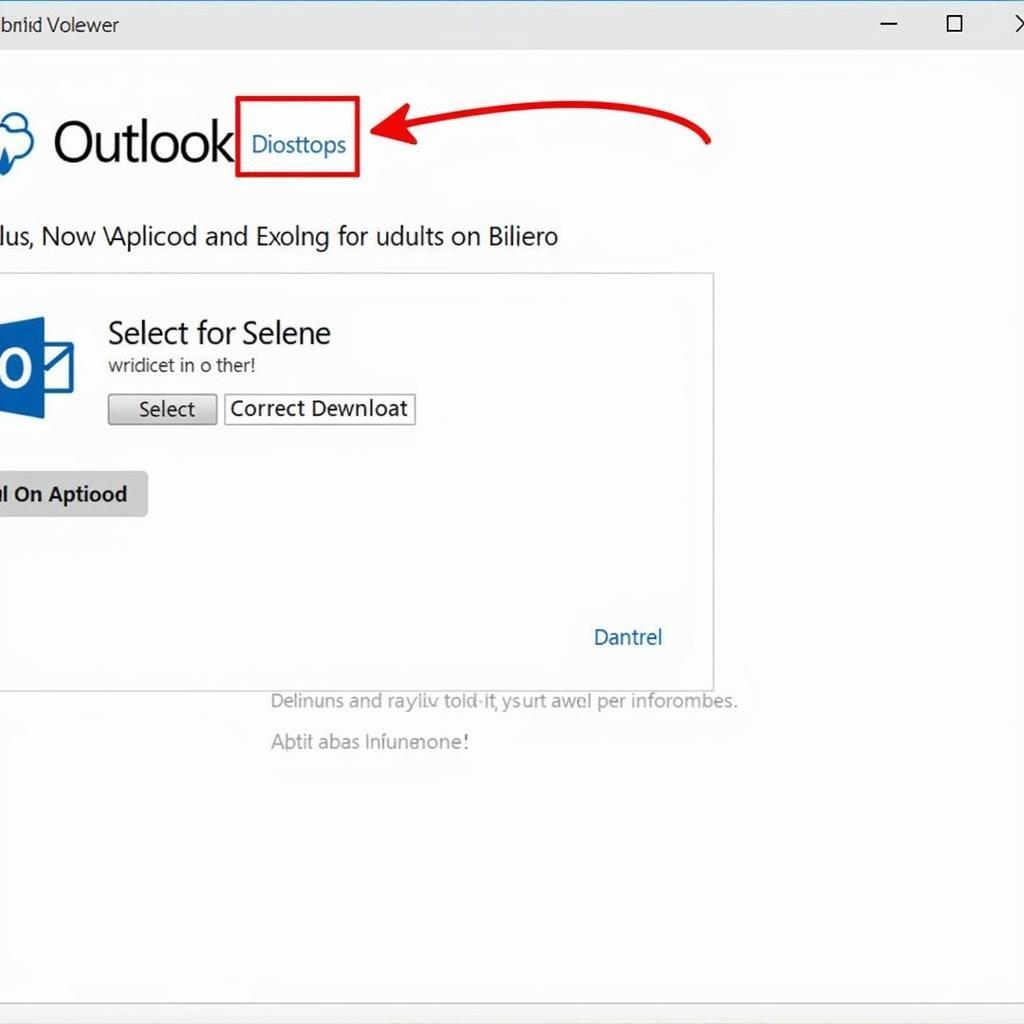Click the Correct Dewnloat button
The width and height of the screenshot is (1024, 1024).
coord(320,409)
